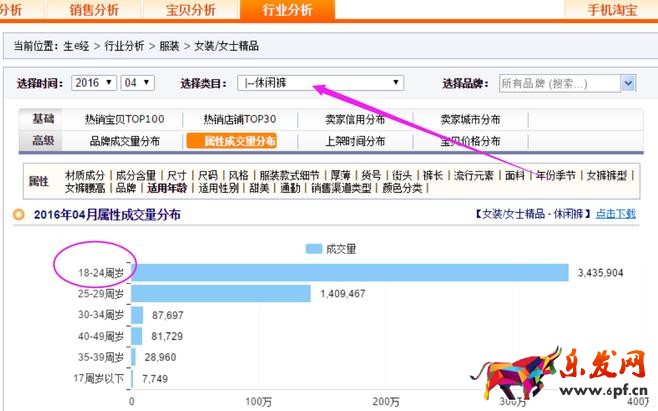658x411 pixels.
Task: Click the 点击下载 download link
Action: [x=616, y=214]
